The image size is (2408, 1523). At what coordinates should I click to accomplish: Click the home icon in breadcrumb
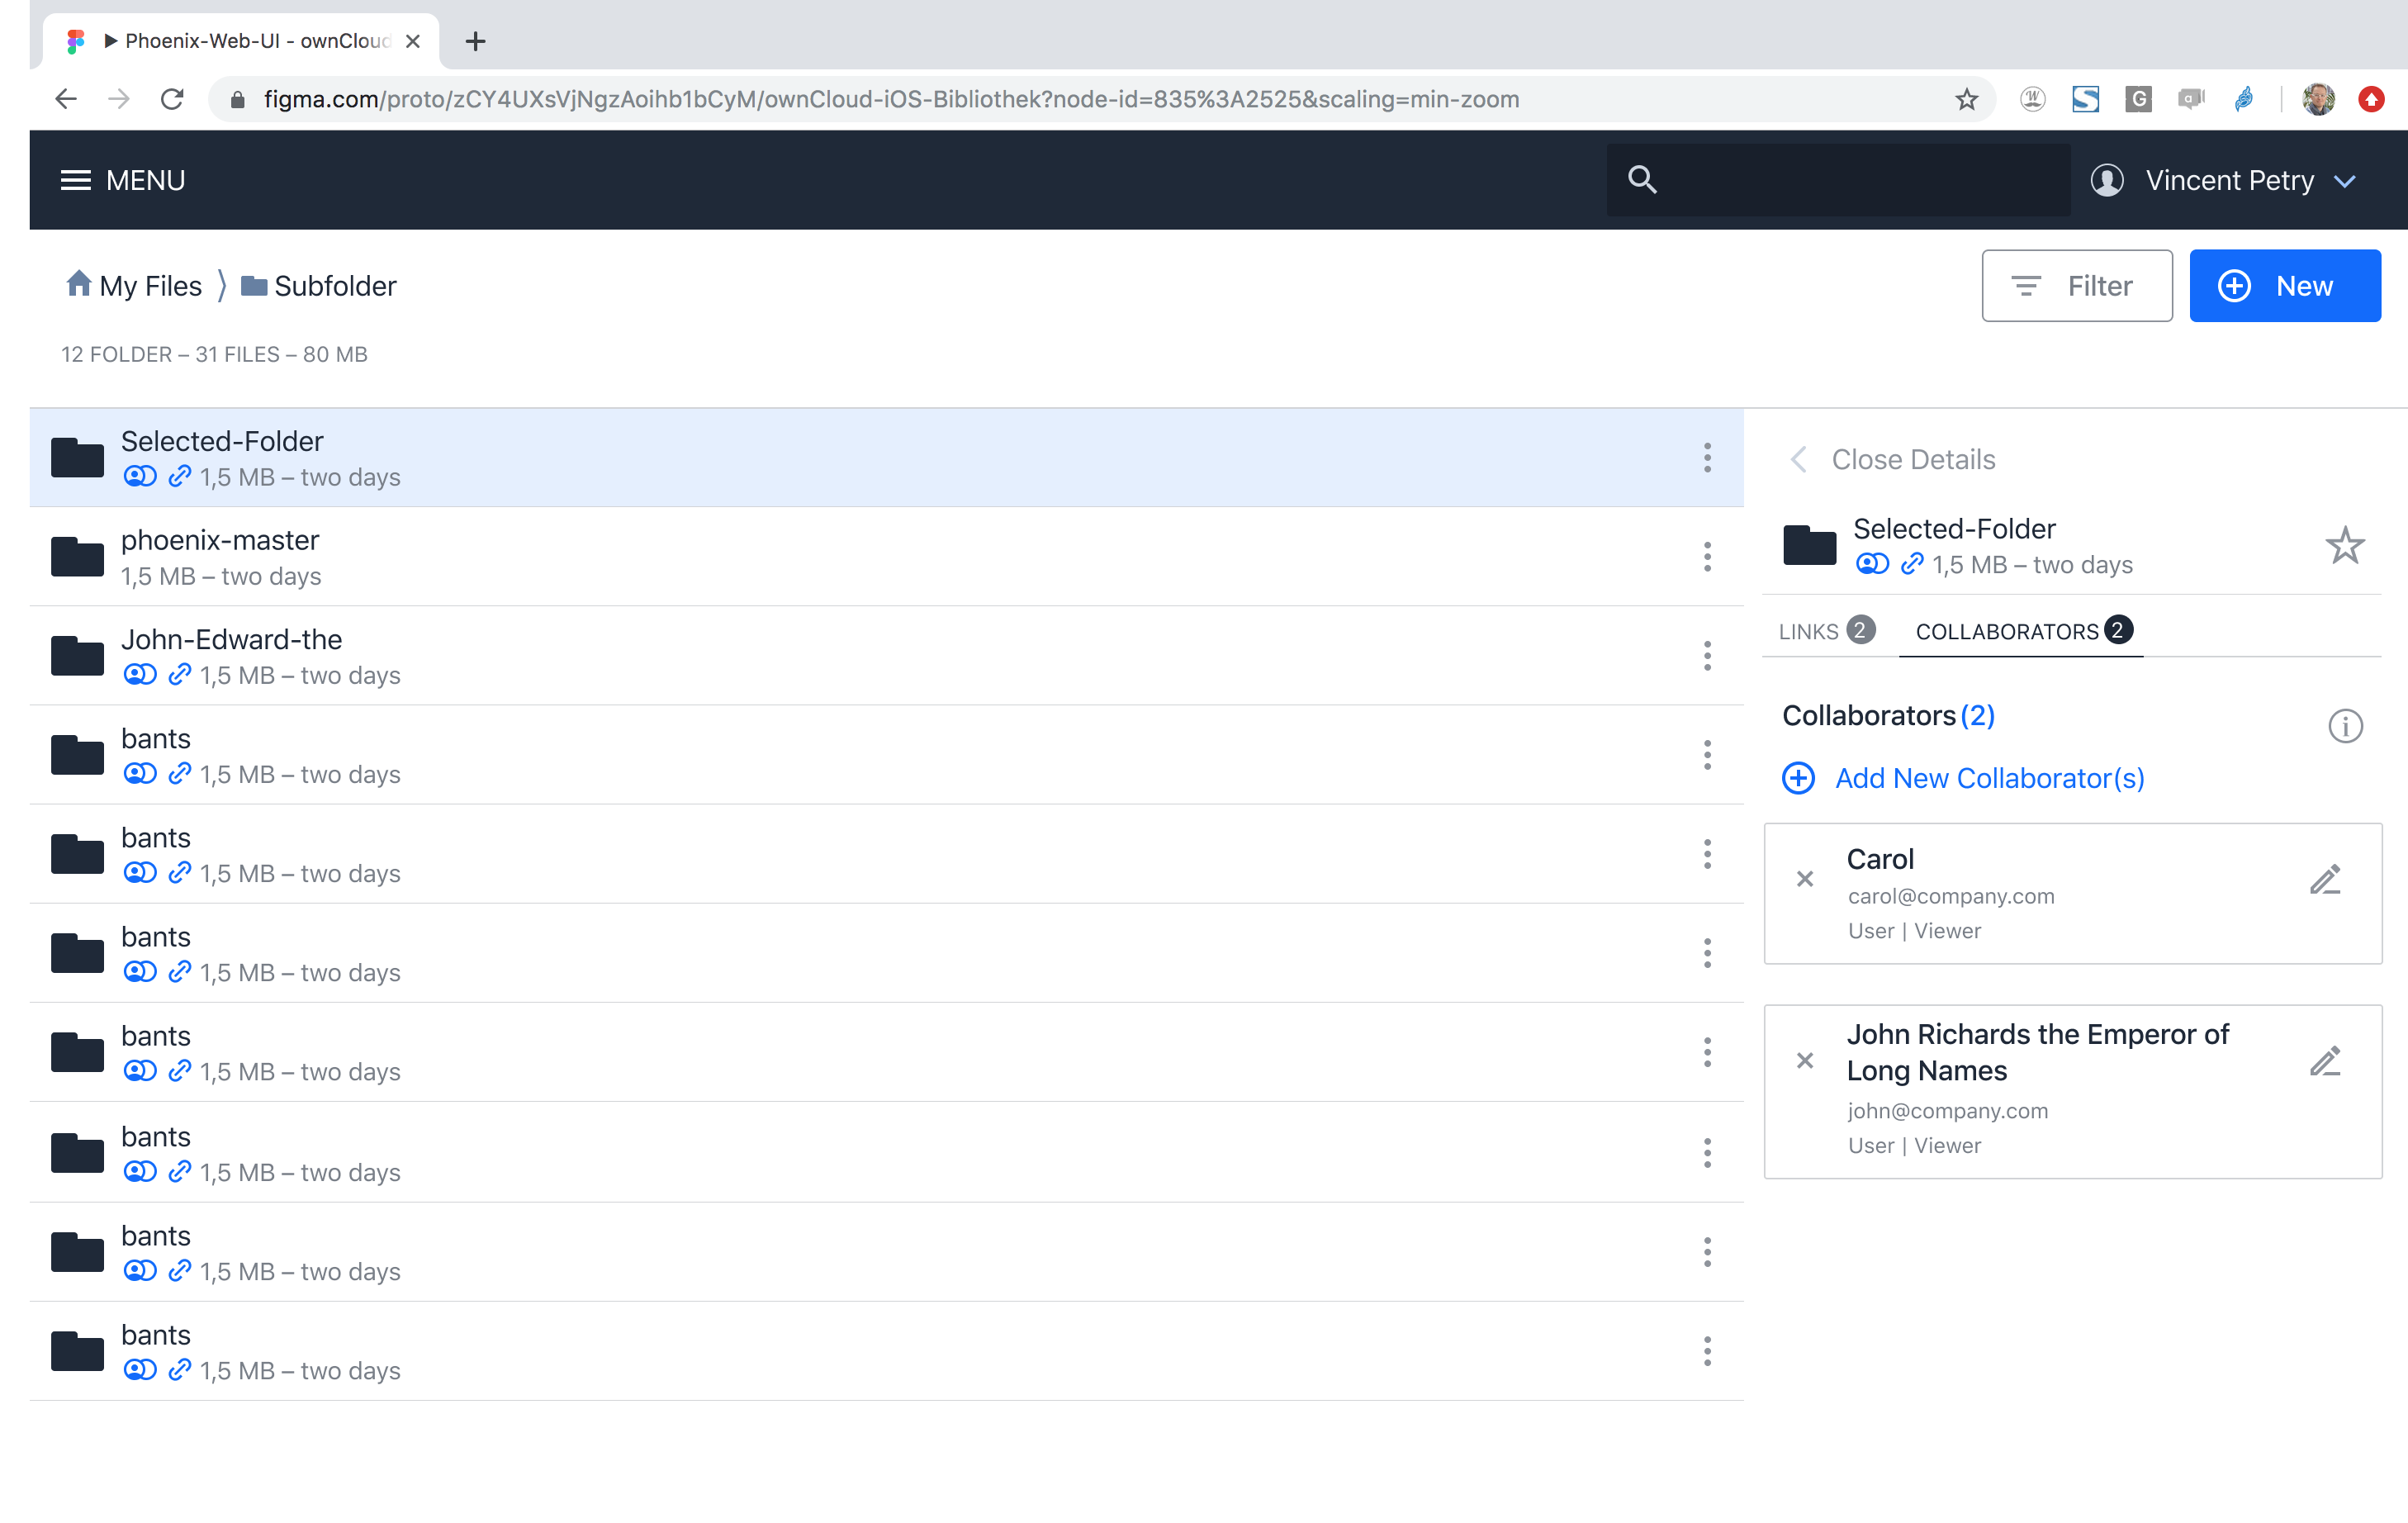click(x=79, y=284)
